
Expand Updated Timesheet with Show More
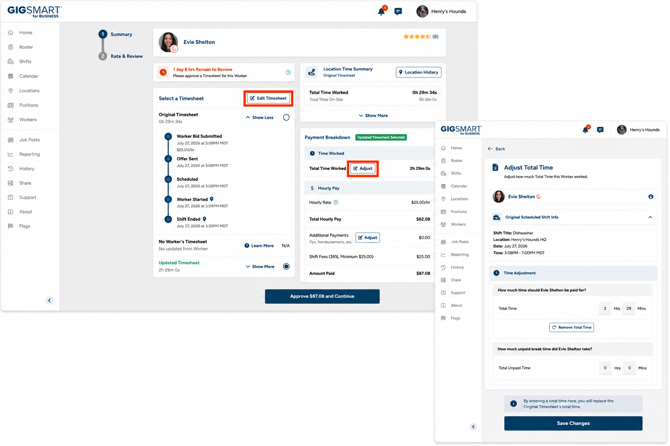(260, 267)
